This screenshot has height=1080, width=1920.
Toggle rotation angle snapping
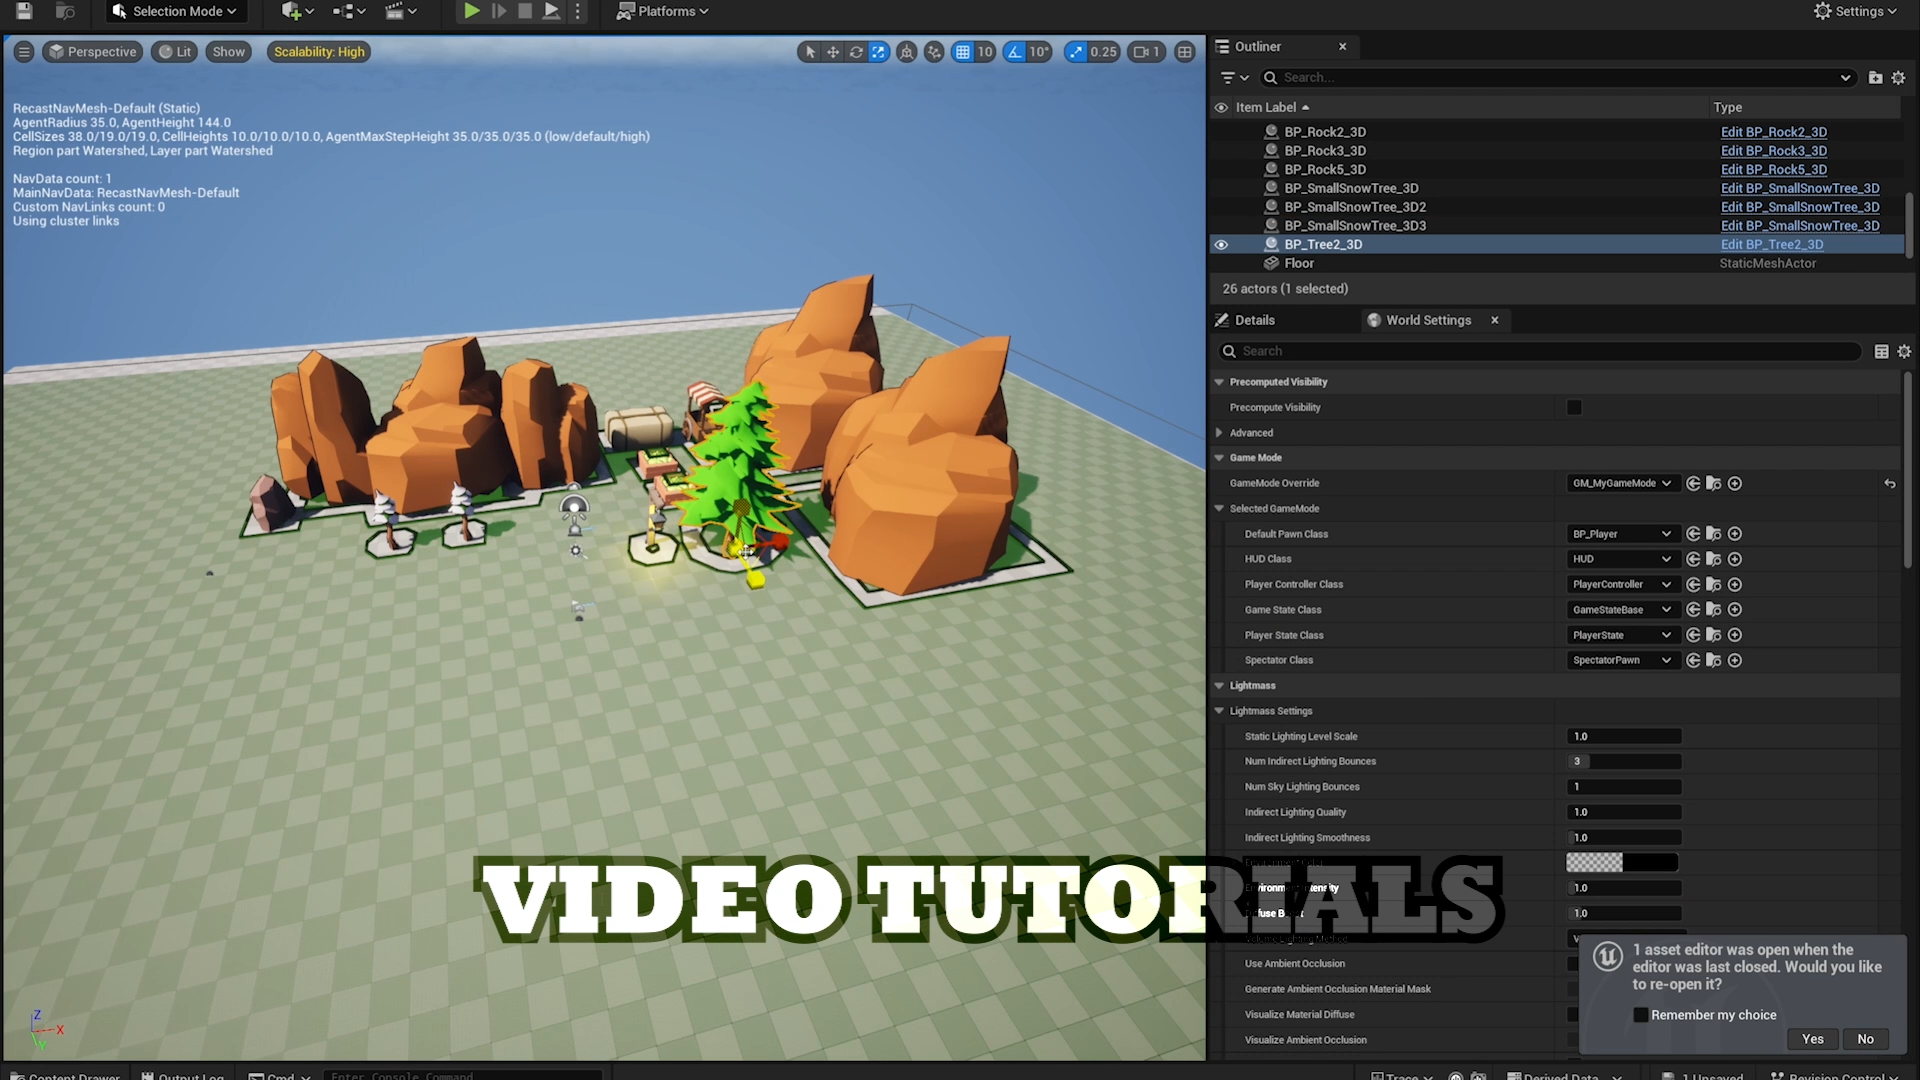click(1015, 52)
